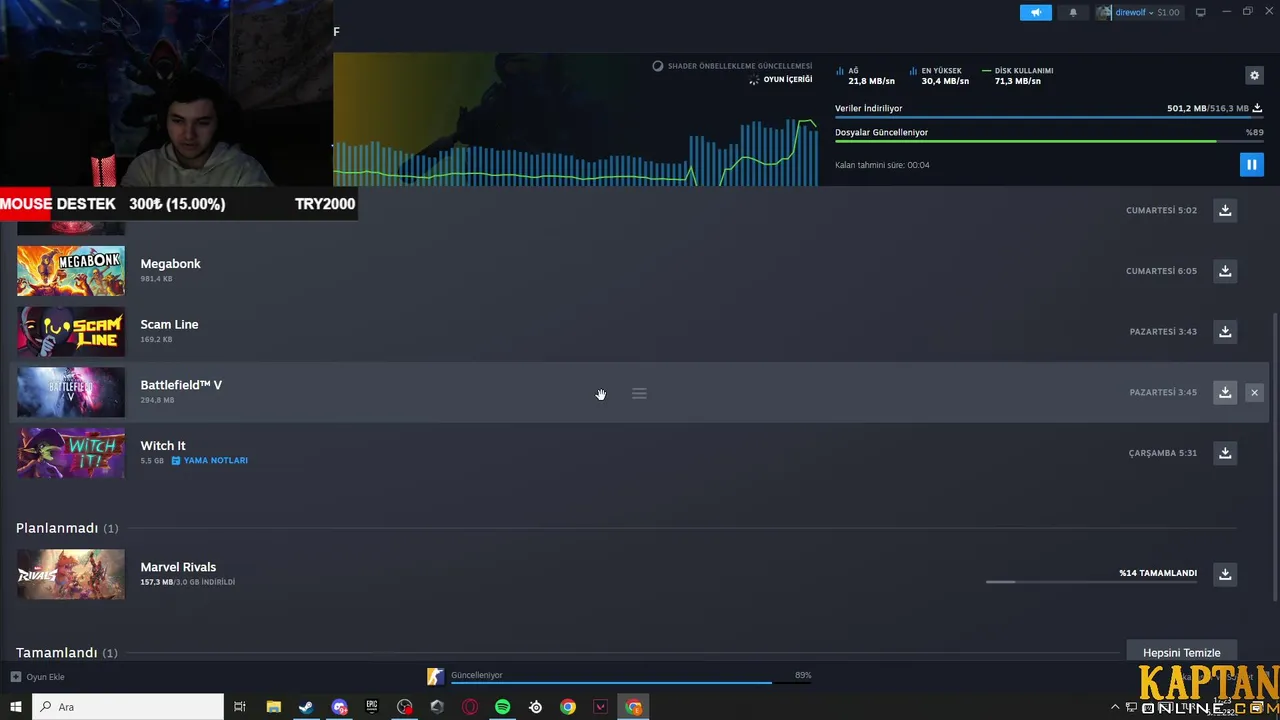
Task: Download Saturday 5:02 queued item
Action: click(x=1225, y=210)
